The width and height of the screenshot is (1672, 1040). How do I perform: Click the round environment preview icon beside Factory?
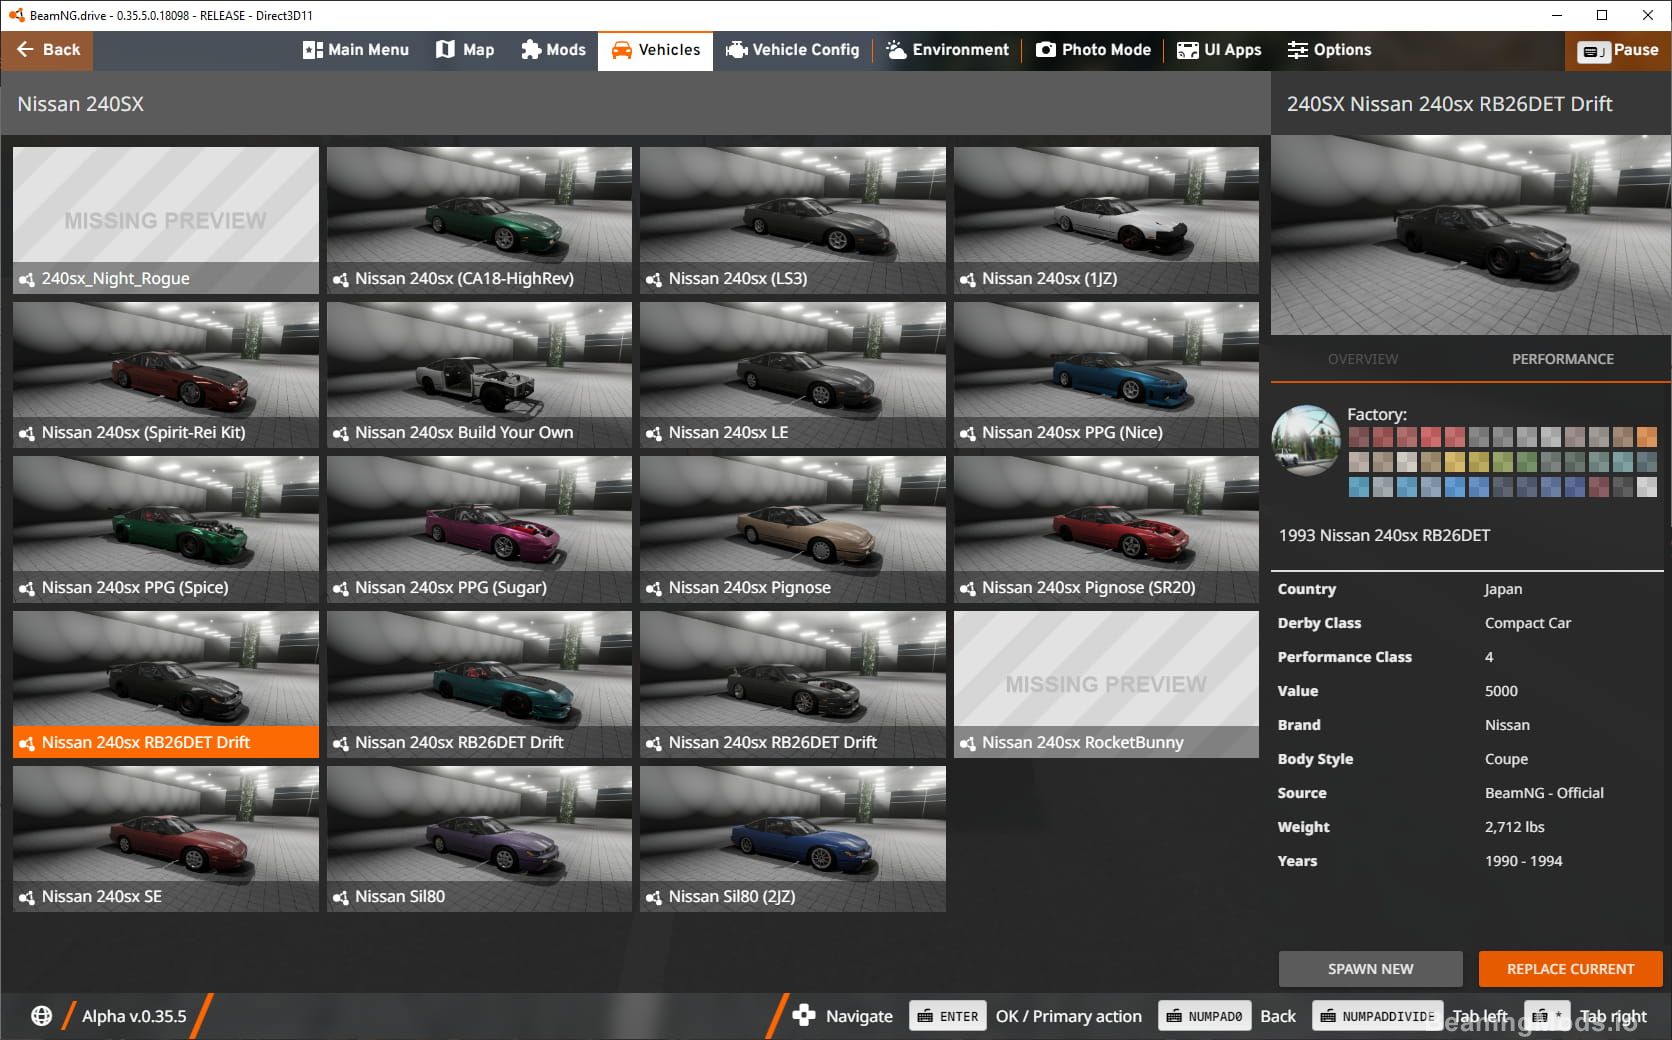pos(1306,440)
